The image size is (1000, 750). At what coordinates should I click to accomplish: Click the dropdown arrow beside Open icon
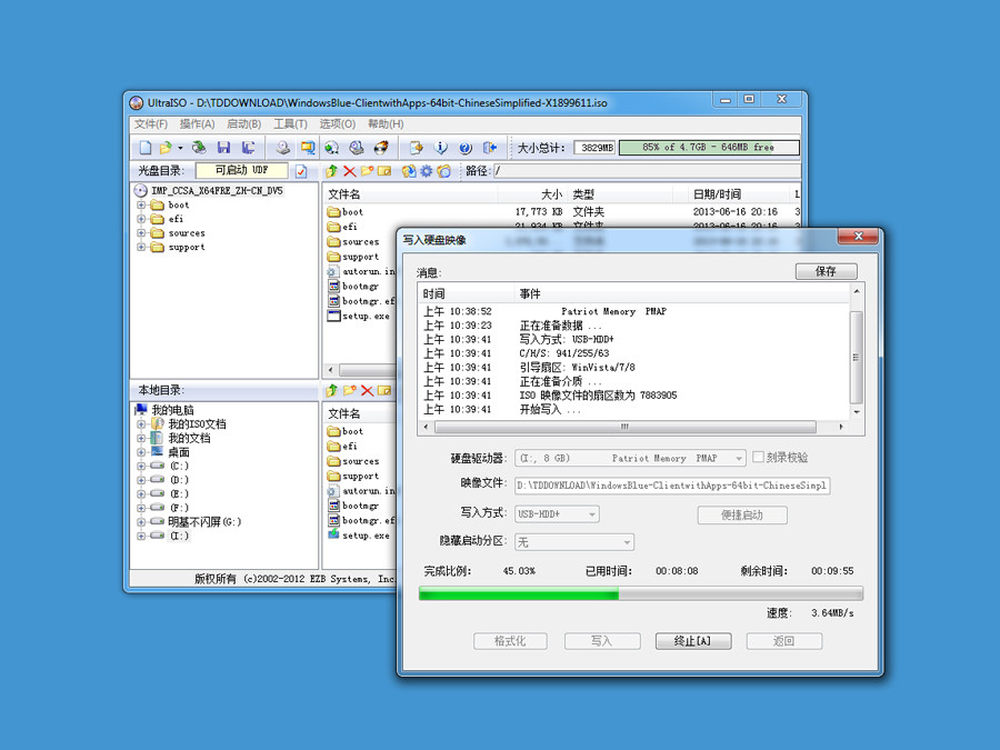click(180, 148)
